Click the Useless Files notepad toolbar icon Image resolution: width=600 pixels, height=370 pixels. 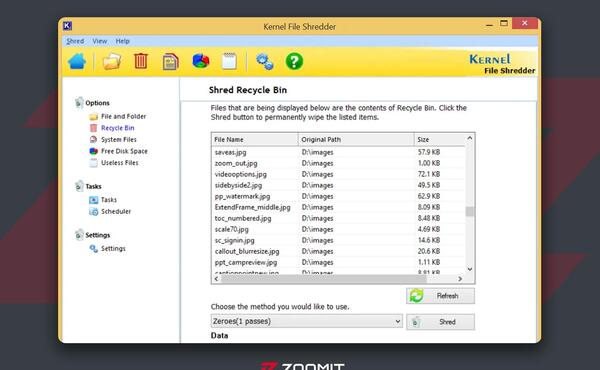[229, 61]
